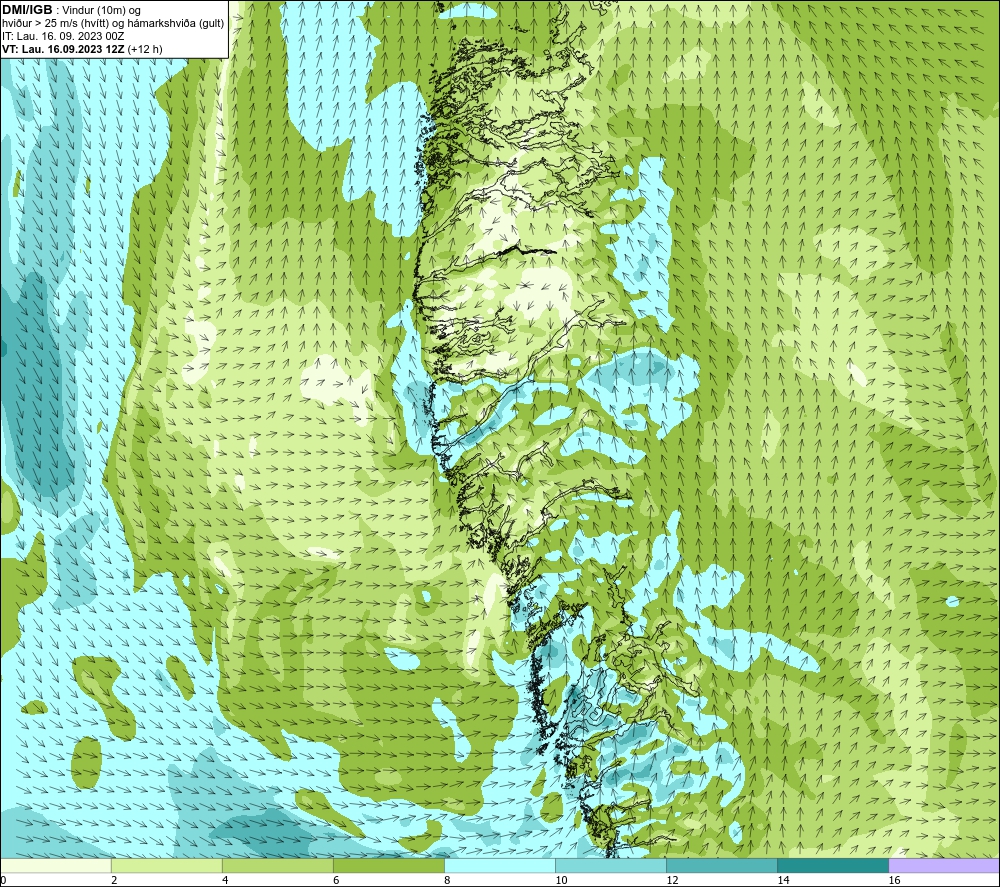Click the legend scale label '12'
This screenshot has width=1000, height=887.
tap(672, 880)
